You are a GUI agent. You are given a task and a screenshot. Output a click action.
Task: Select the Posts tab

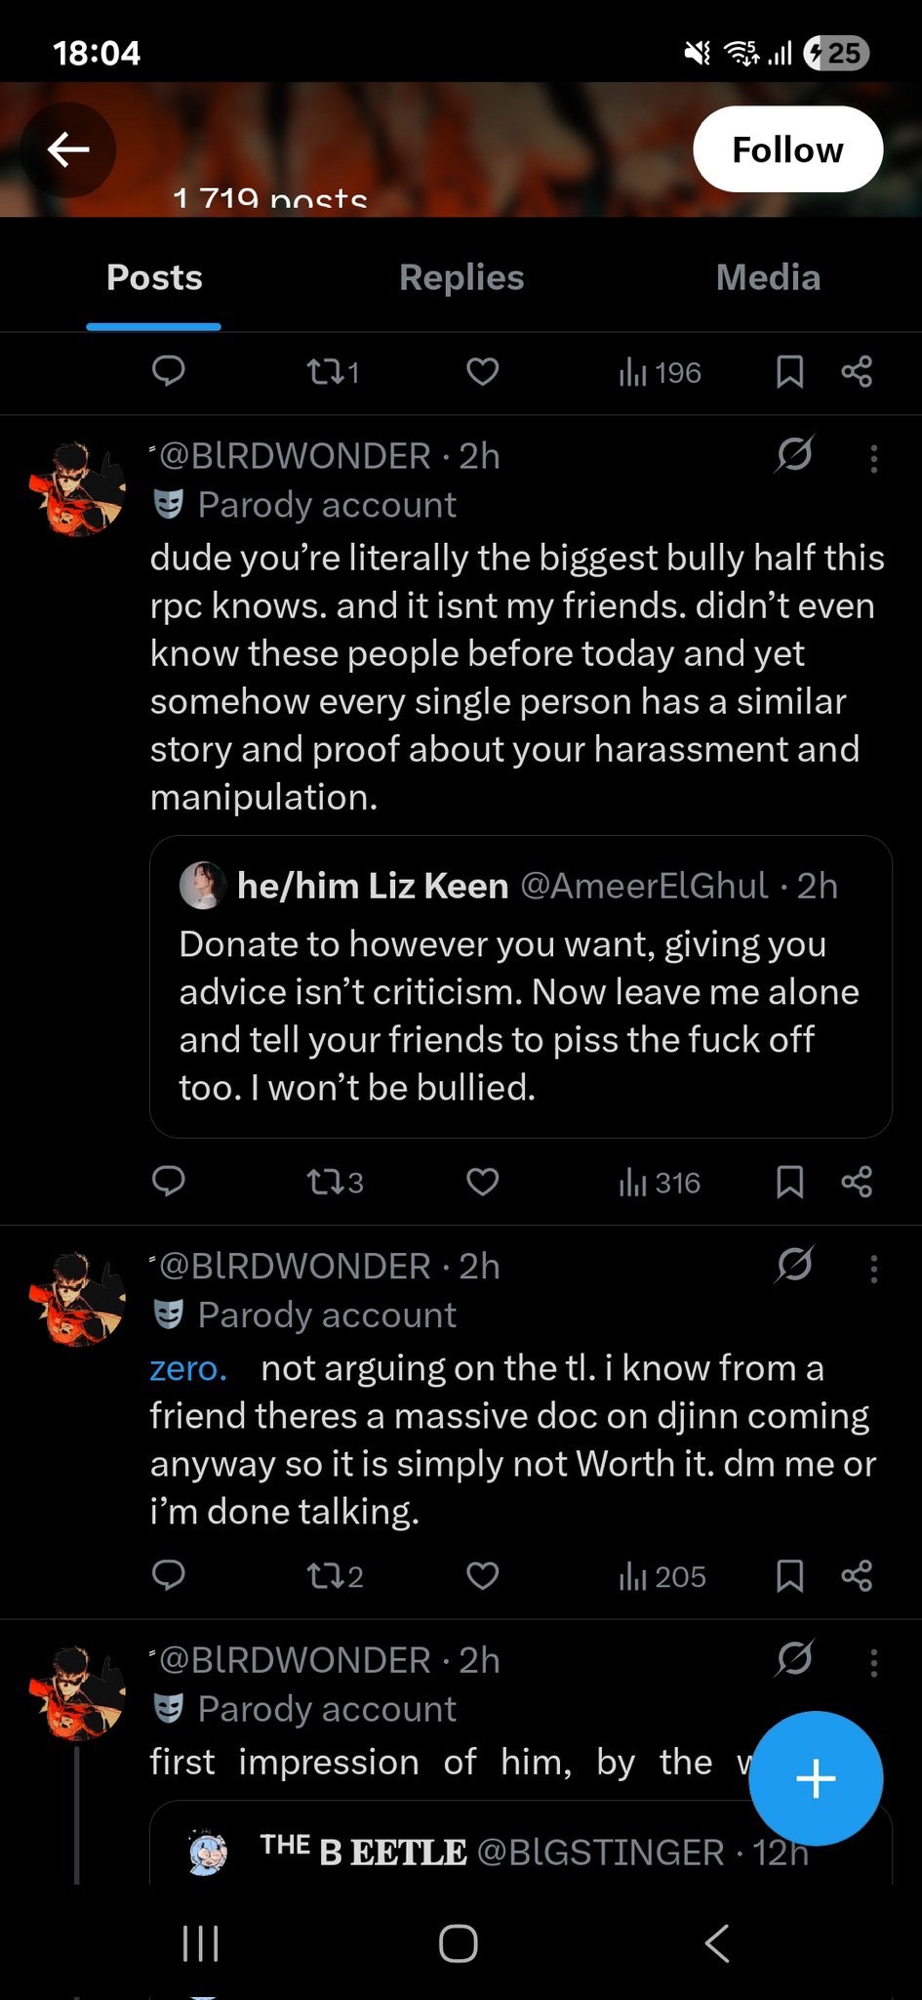pos(154,278)
